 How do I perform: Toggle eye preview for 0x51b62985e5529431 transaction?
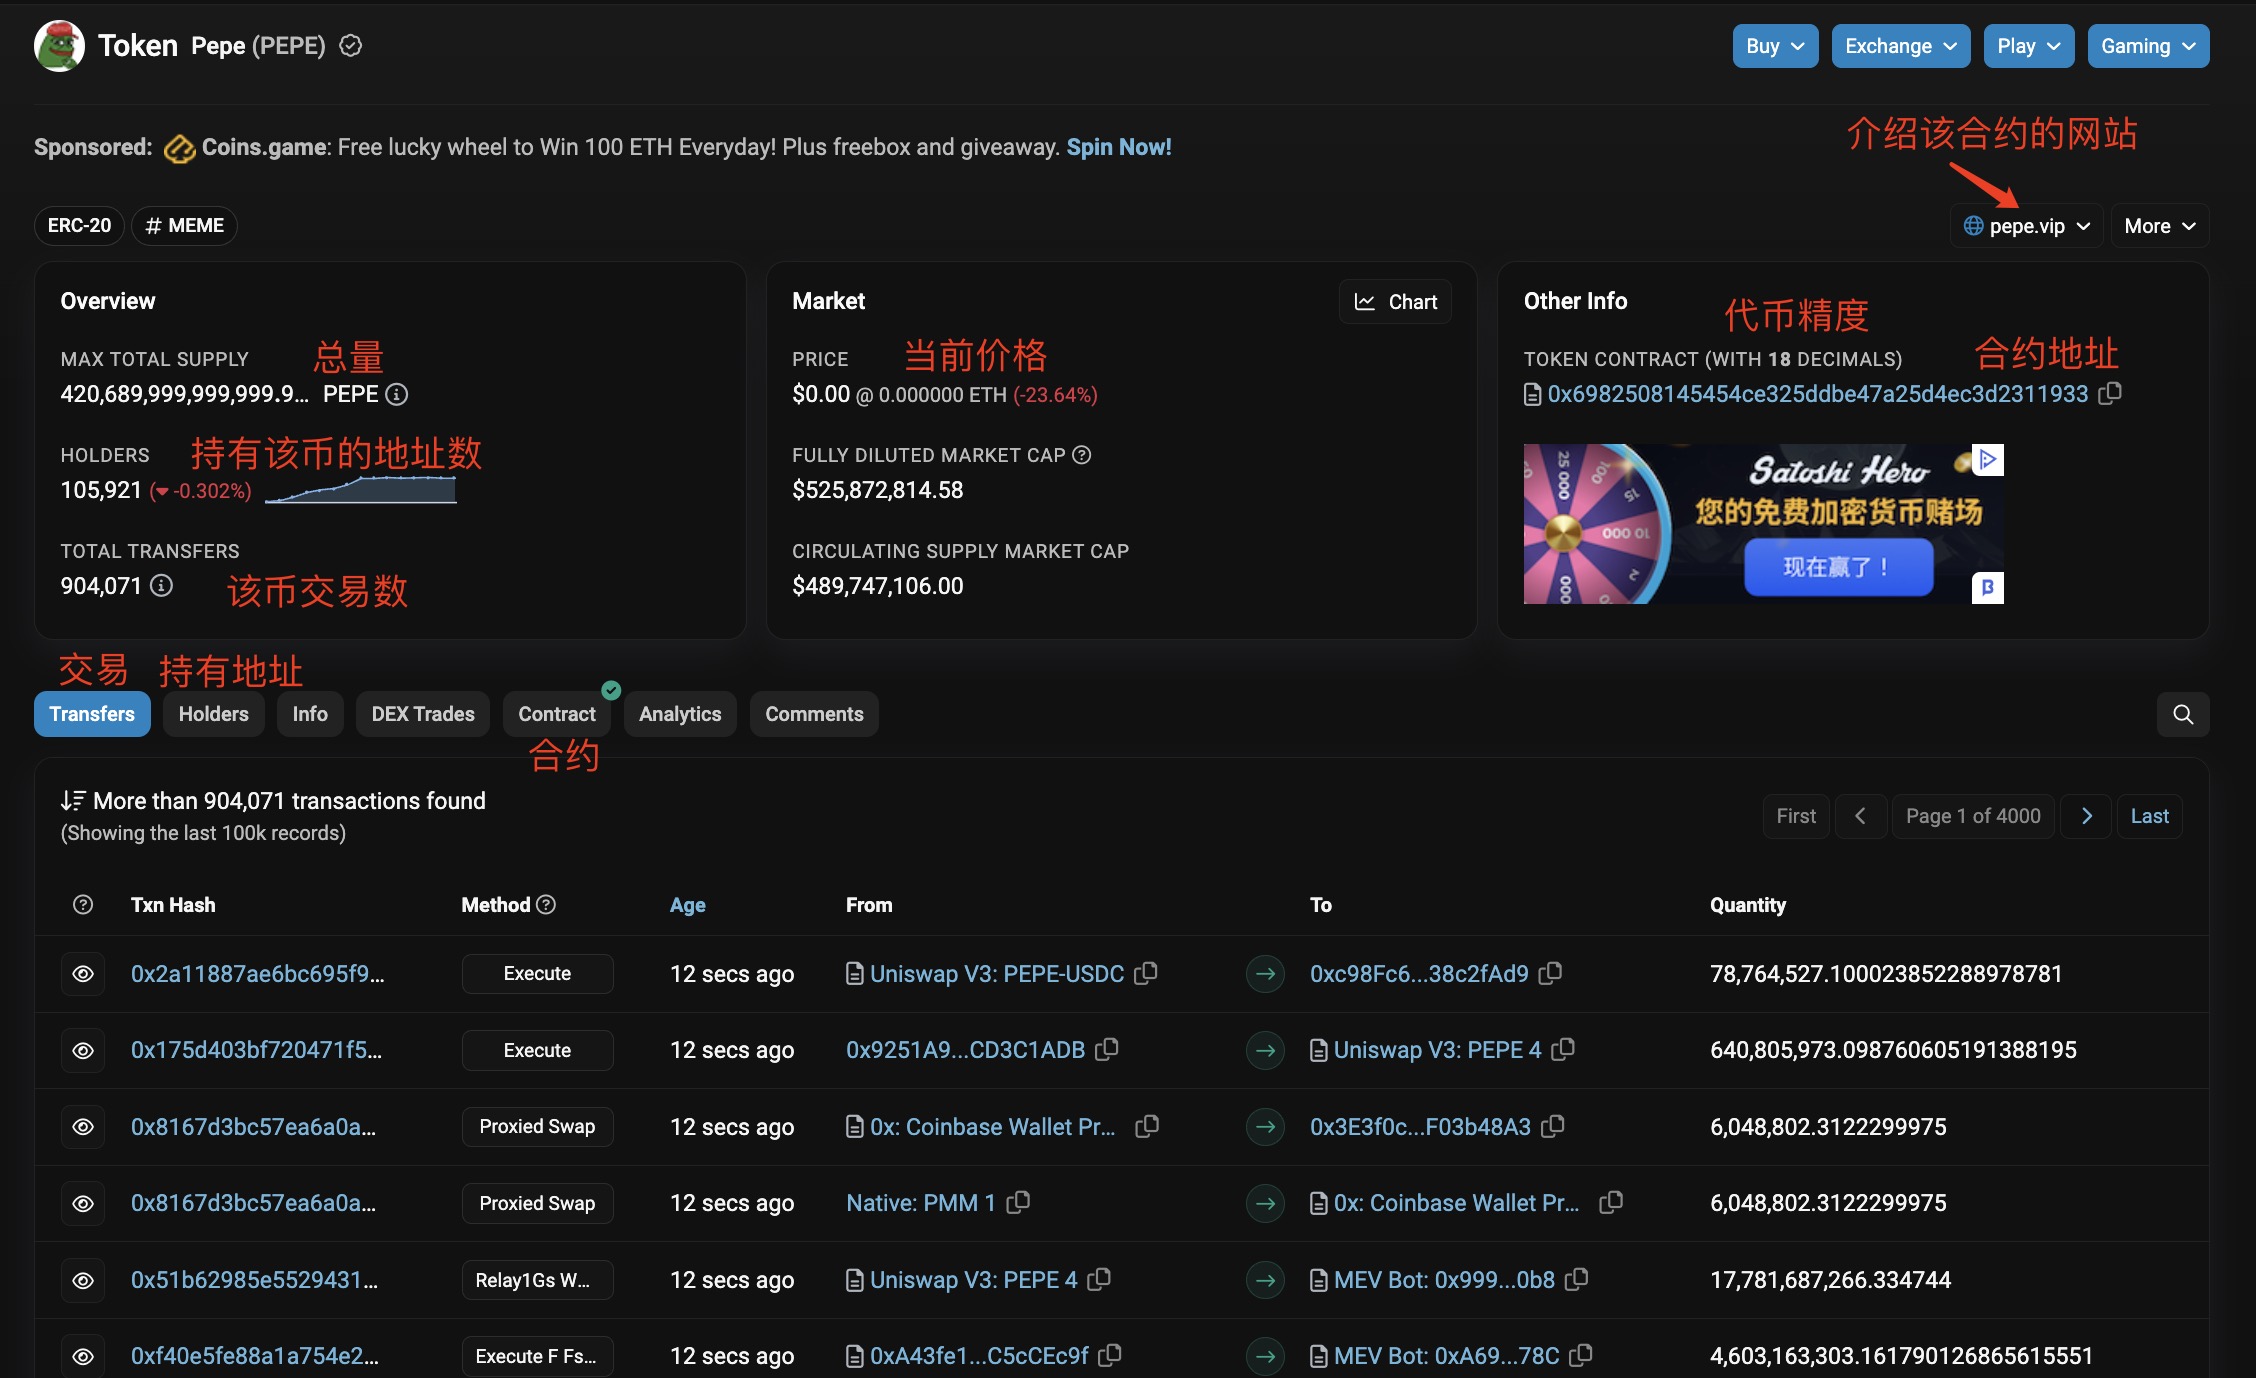83,1280
